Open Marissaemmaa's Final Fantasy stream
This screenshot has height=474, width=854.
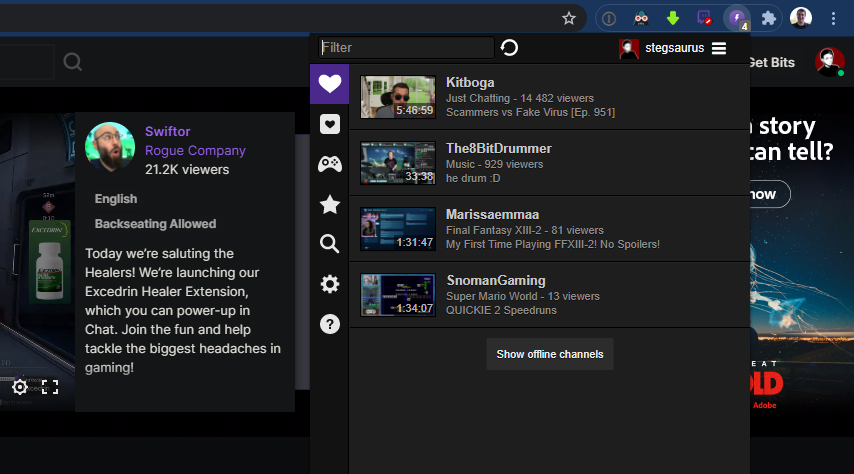pos(552,229)
